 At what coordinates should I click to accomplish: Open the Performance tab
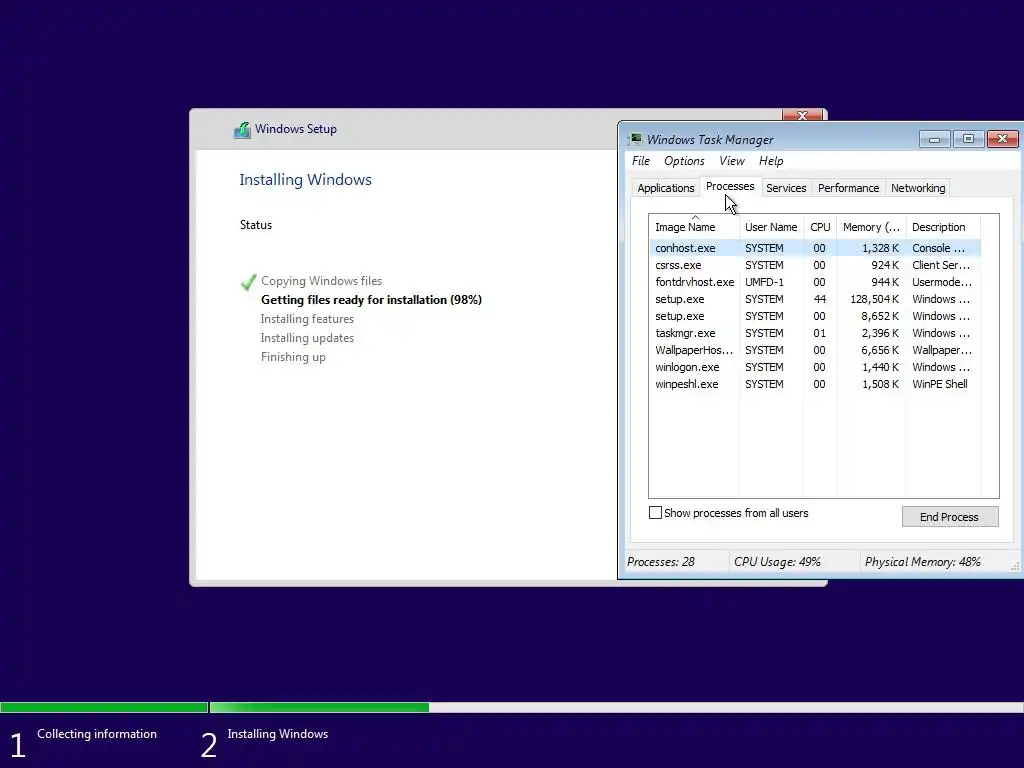point(848,188)
